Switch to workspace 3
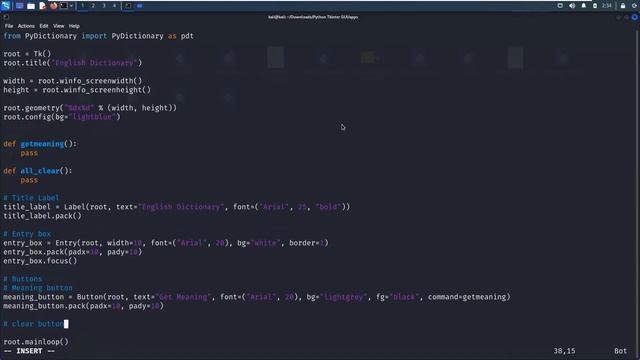This screenshot has height=360, width=640. pyautogui.click(x=104, y=6)
